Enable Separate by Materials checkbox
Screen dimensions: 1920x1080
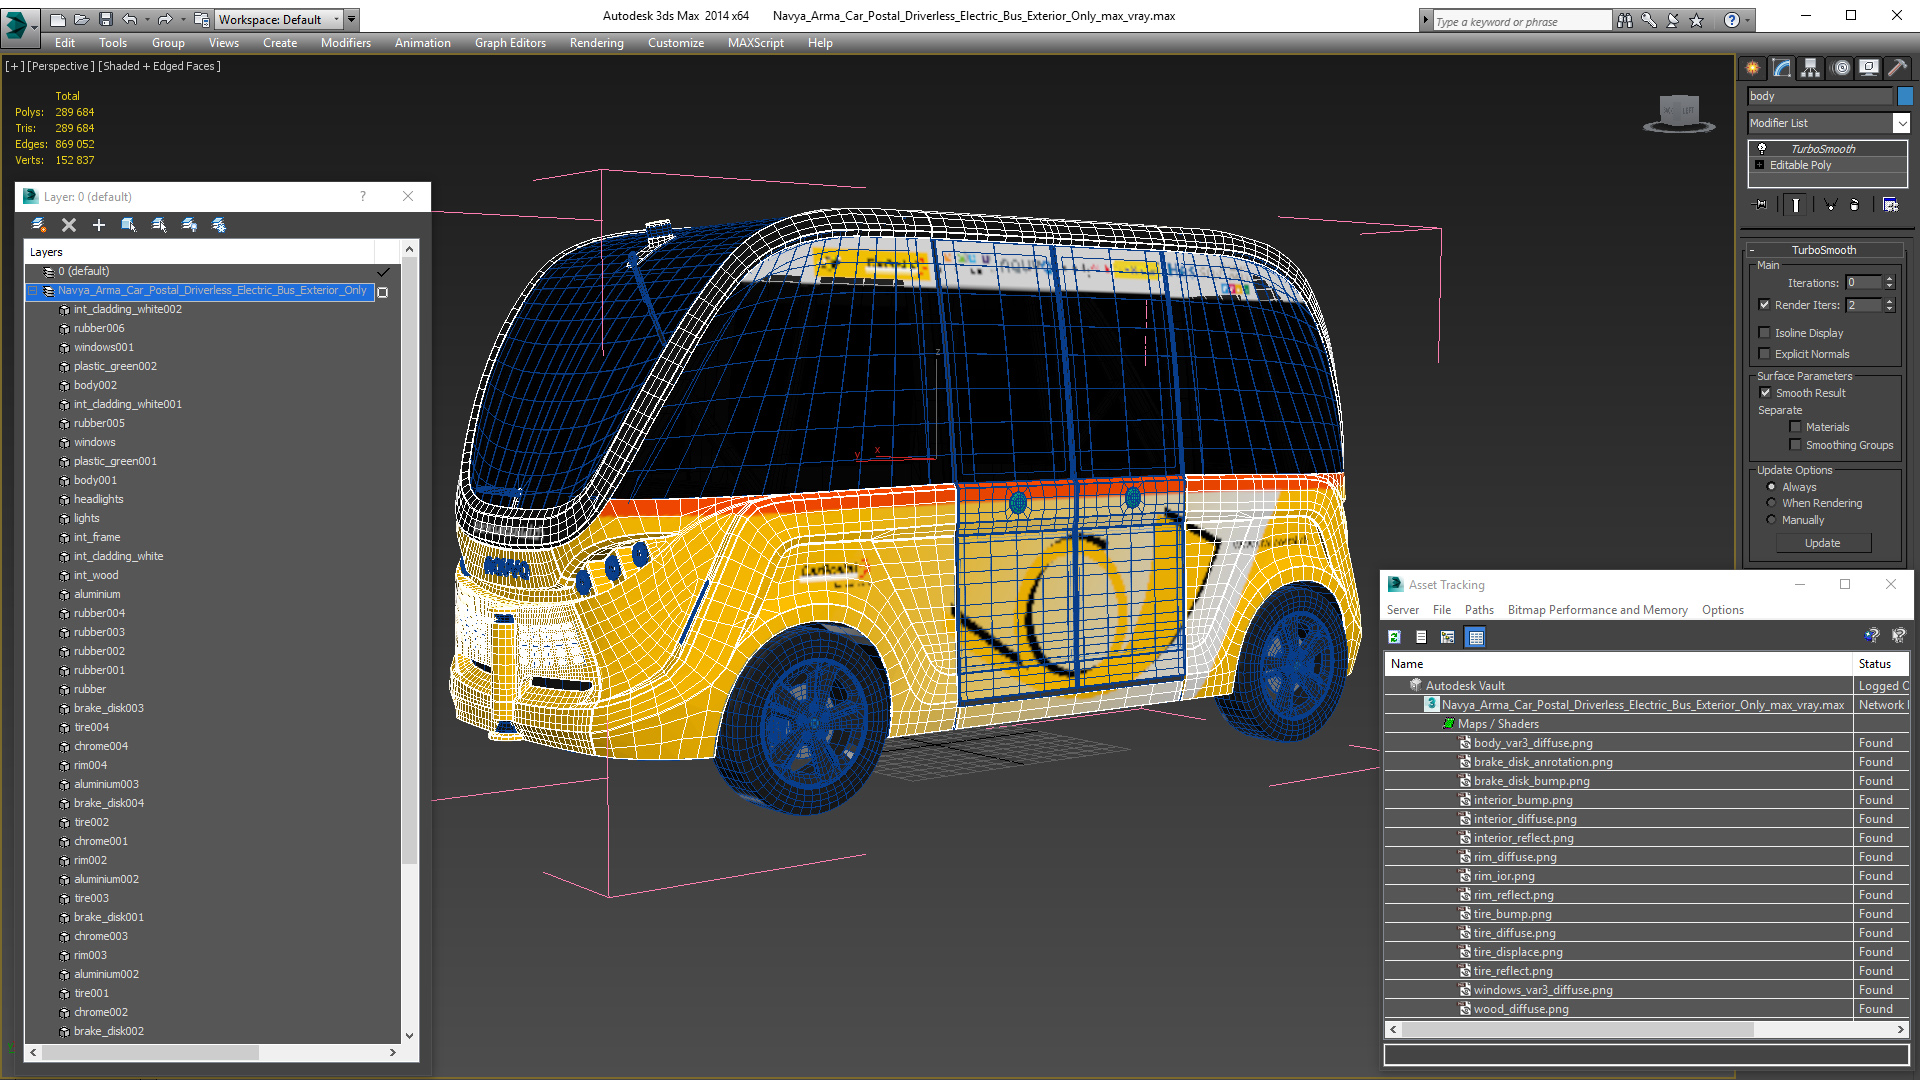(x=1795, y=427)
